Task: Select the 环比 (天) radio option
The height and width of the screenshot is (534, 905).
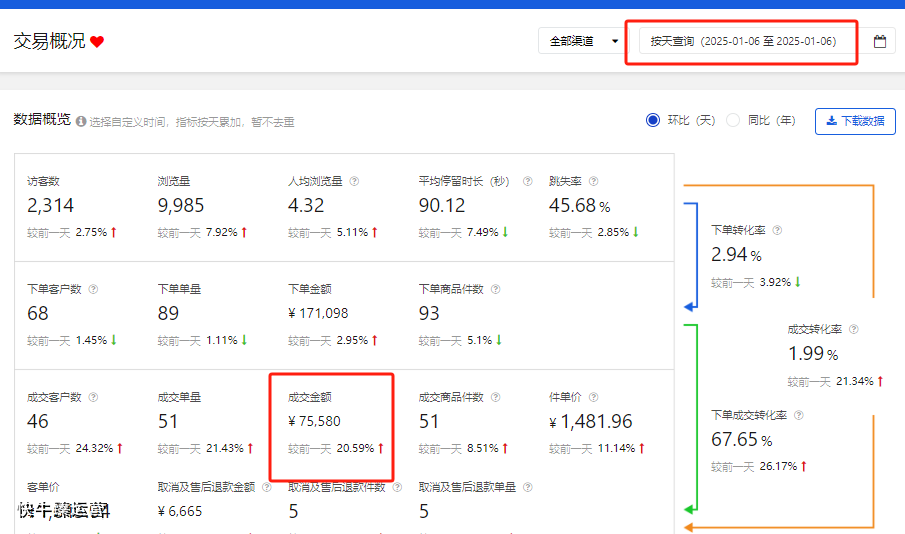Action: pyautogui.click(x=654, y=120)
